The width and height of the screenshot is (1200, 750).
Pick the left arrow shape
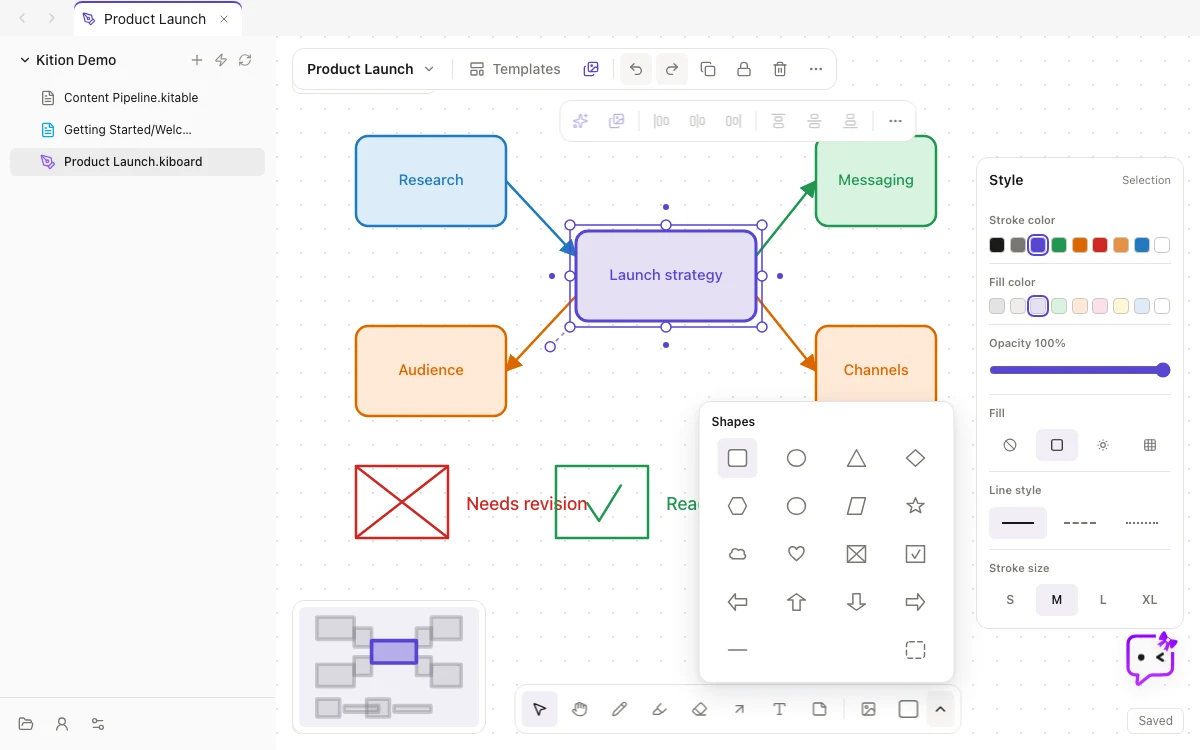(737, 602)
